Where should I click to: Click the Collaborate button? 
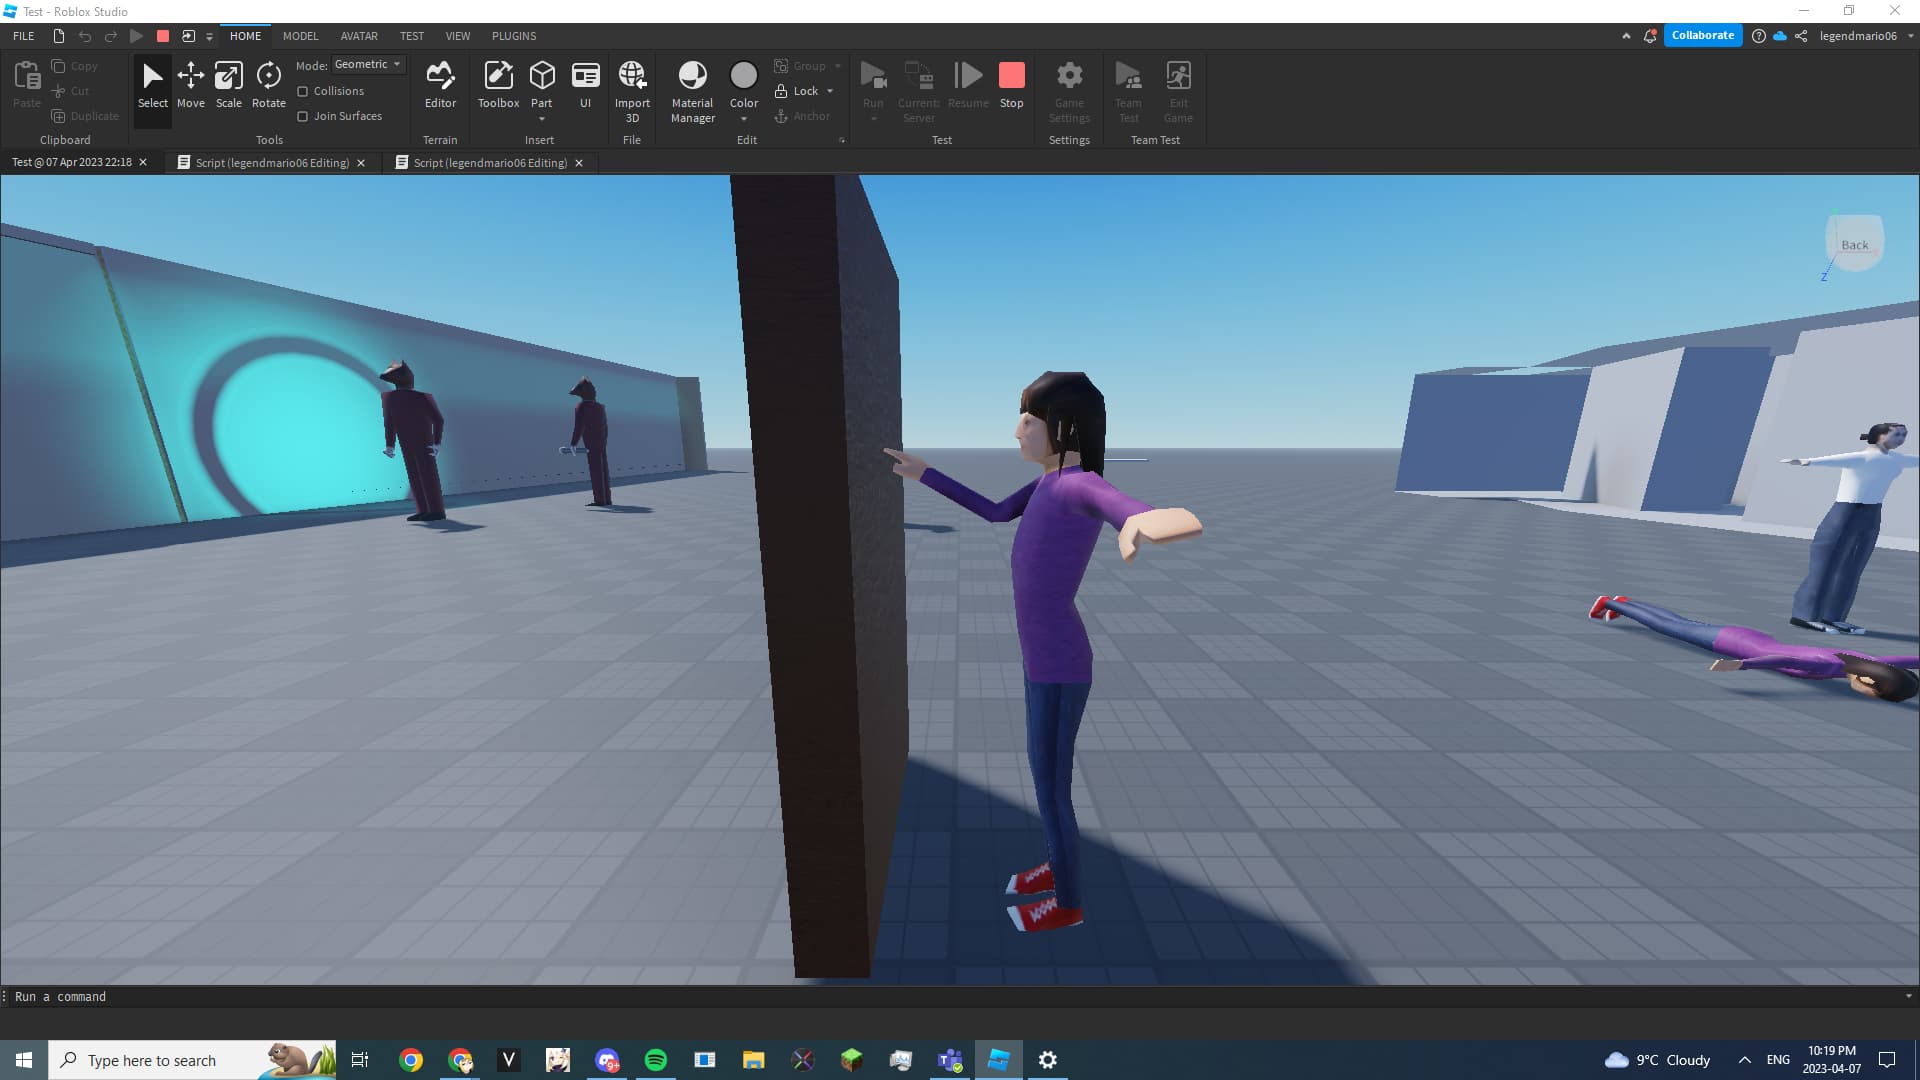(1703, 35)
